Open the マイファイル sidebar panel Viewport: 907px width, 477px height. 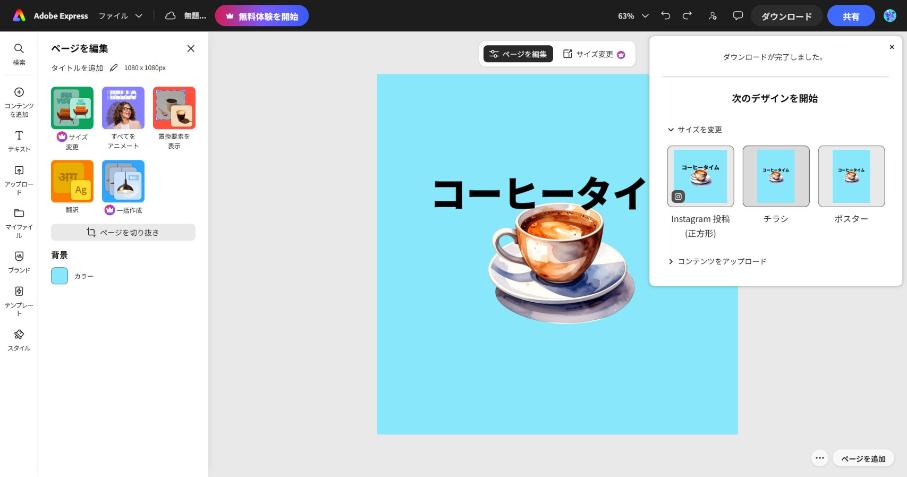pyautogui.click(x=19, y=223)
